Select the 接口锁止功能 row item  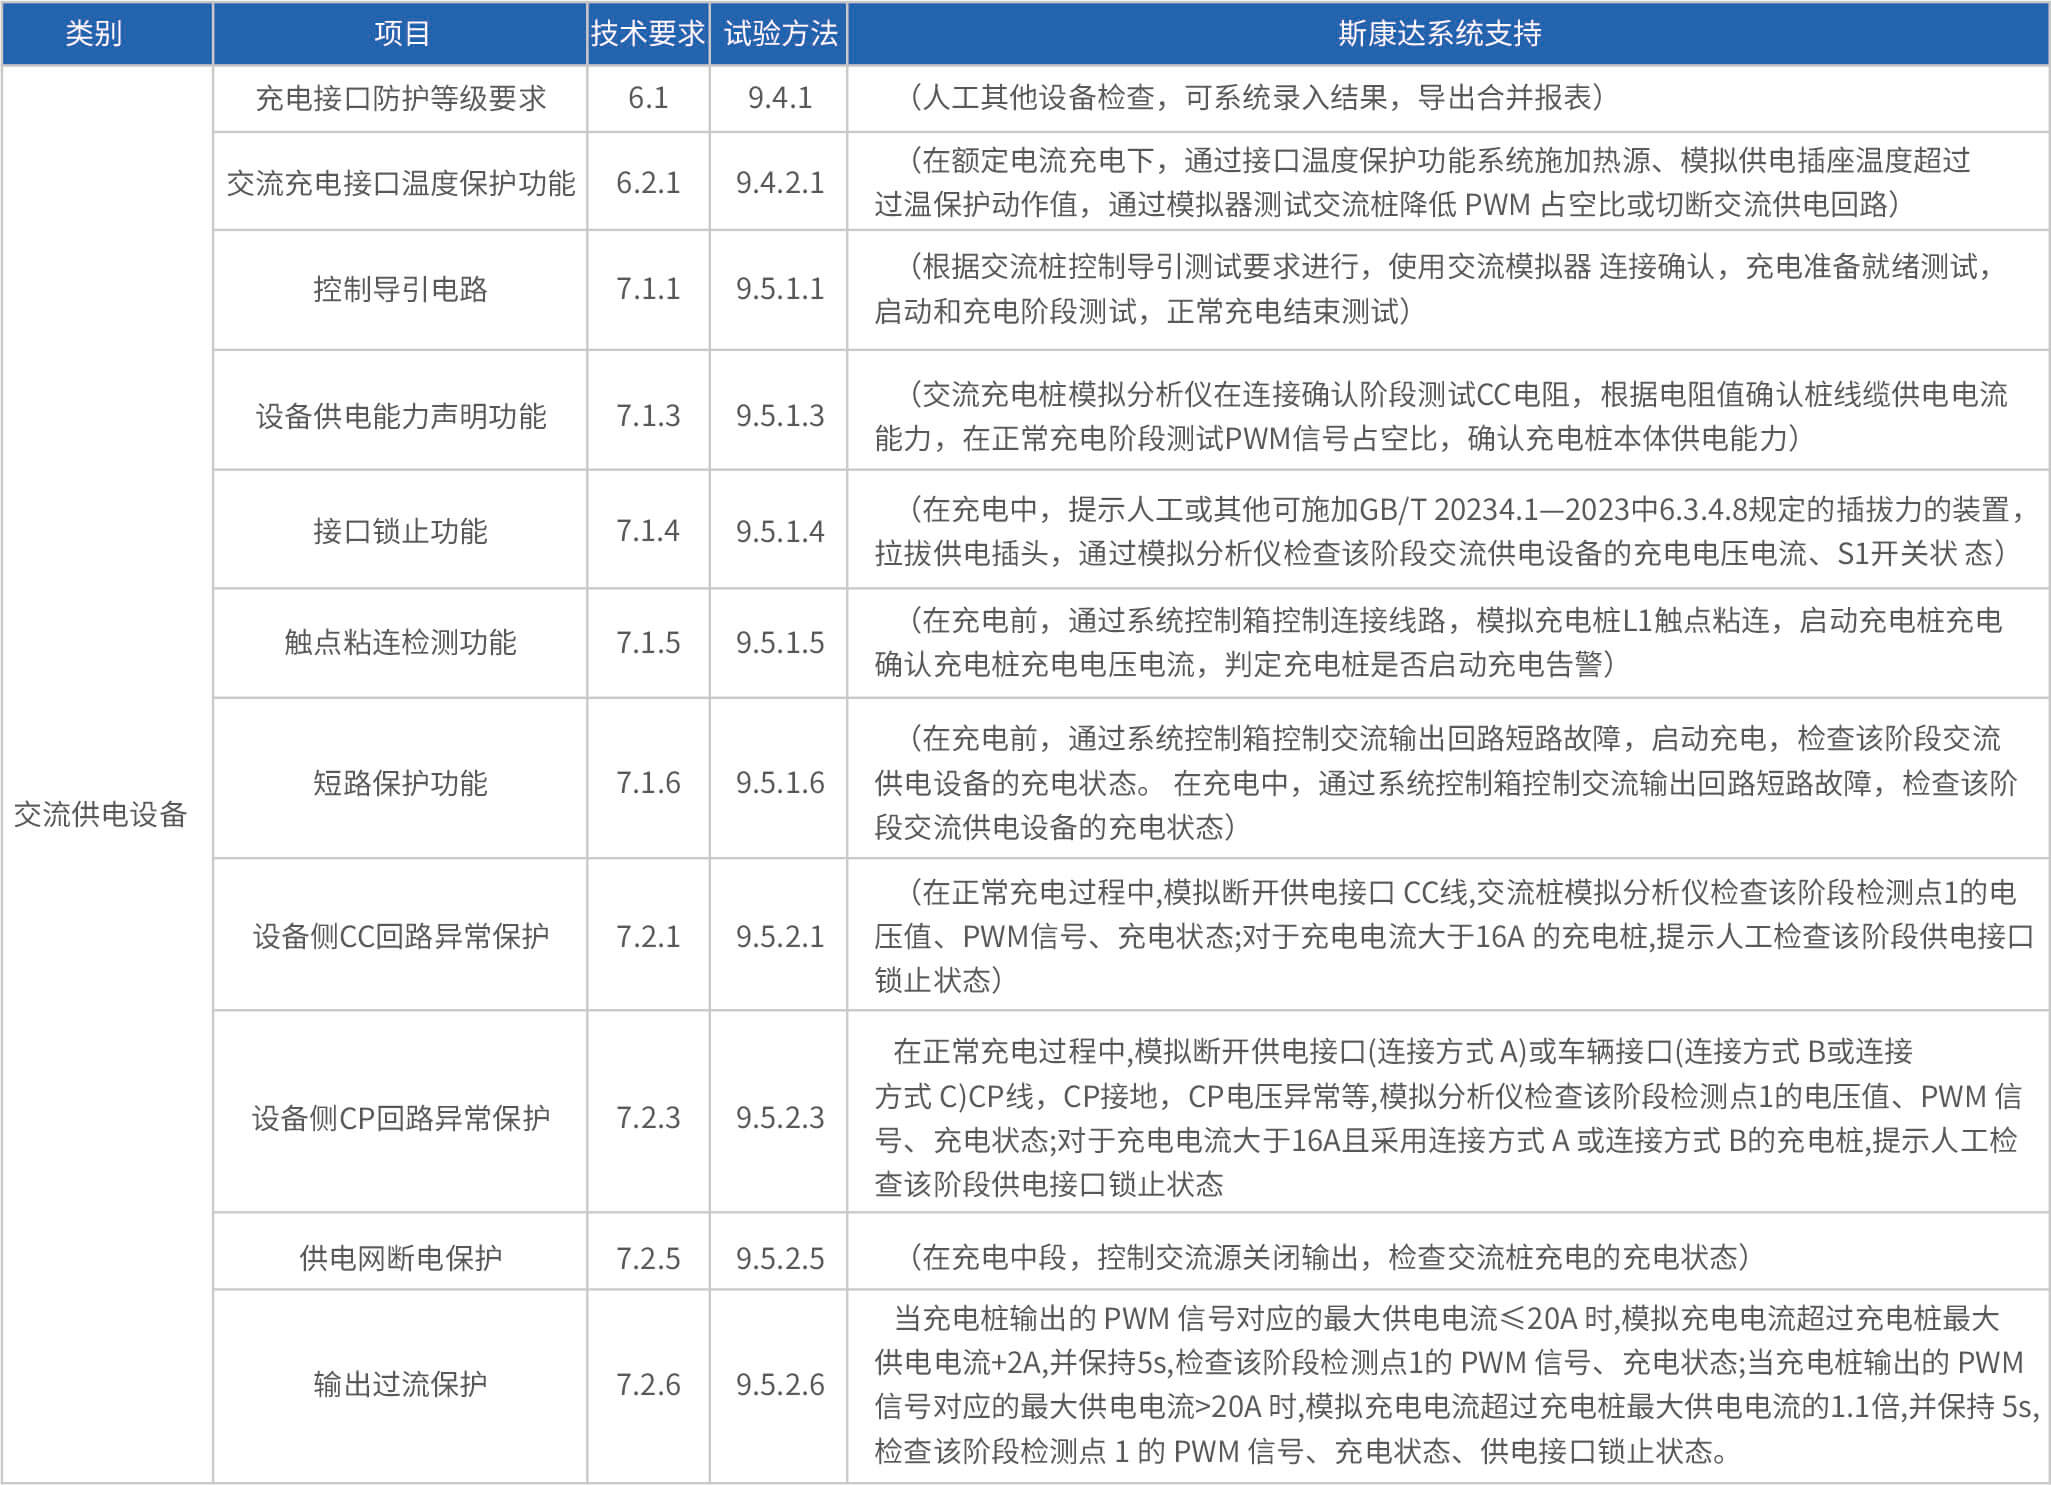click(400, 531)
